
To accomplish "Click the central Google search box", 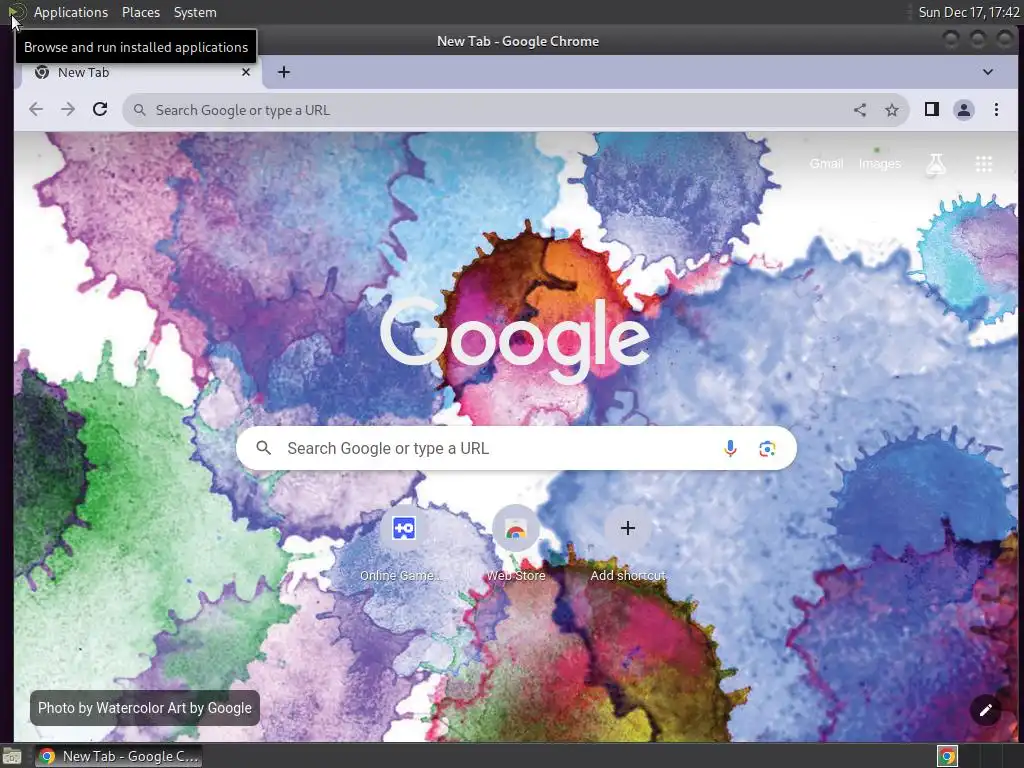I will point(516,448).
